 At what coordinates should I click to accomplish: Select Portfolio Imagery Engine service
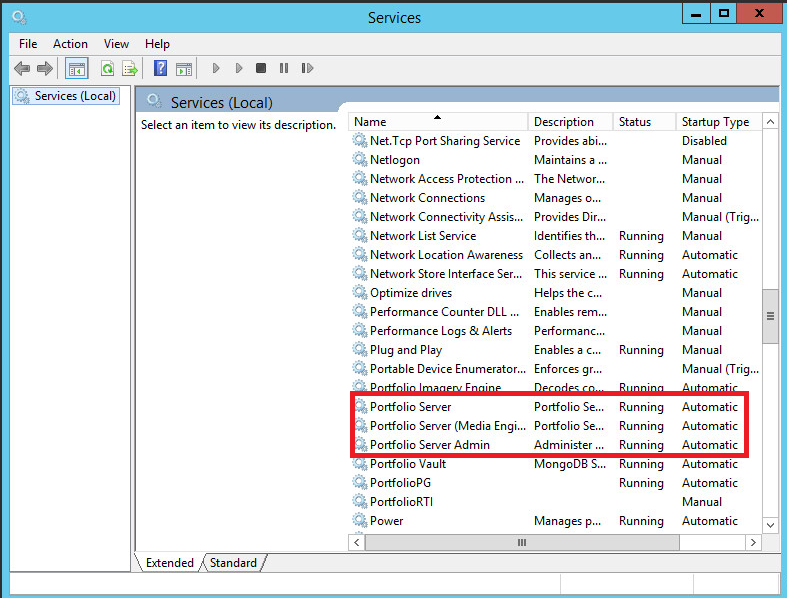click(x=435, y=387)
